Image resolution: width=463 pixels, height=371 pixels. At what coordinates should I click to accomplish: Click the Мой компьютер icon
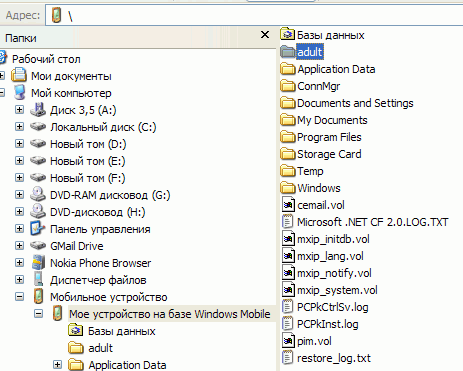(x=20, y=92)
